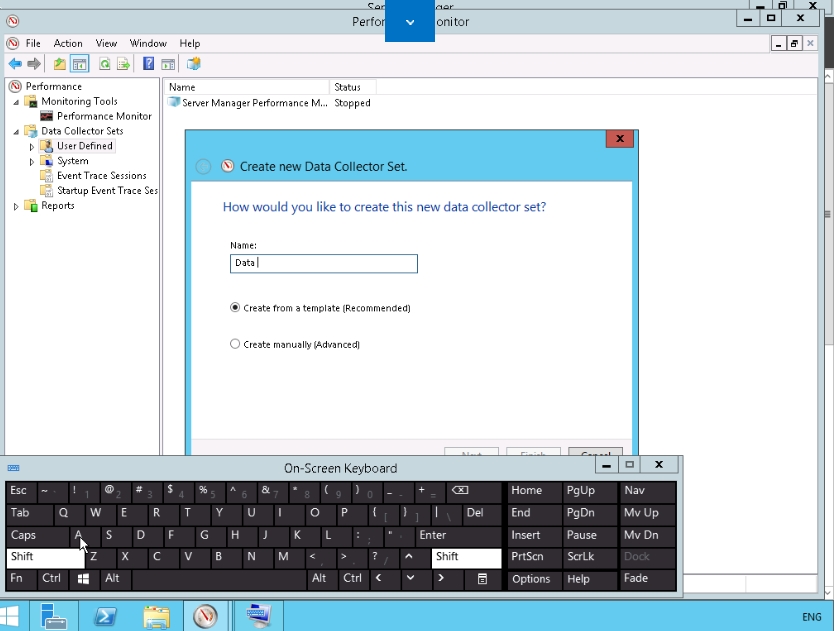Toggle Show/Hide Action Pane toolbar icon
Image resolution: width=836 pixels, height=631 pixels.
[x=168, y=64]
